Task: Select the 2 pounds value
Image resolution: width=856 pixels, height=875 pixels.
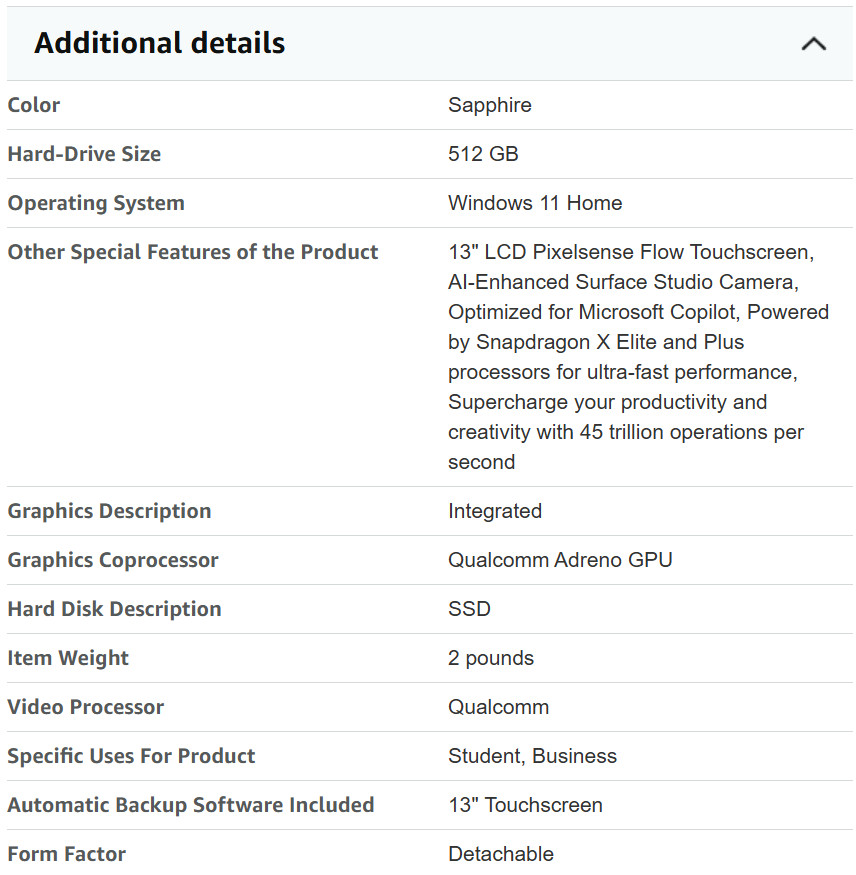Action: [491, 658]
